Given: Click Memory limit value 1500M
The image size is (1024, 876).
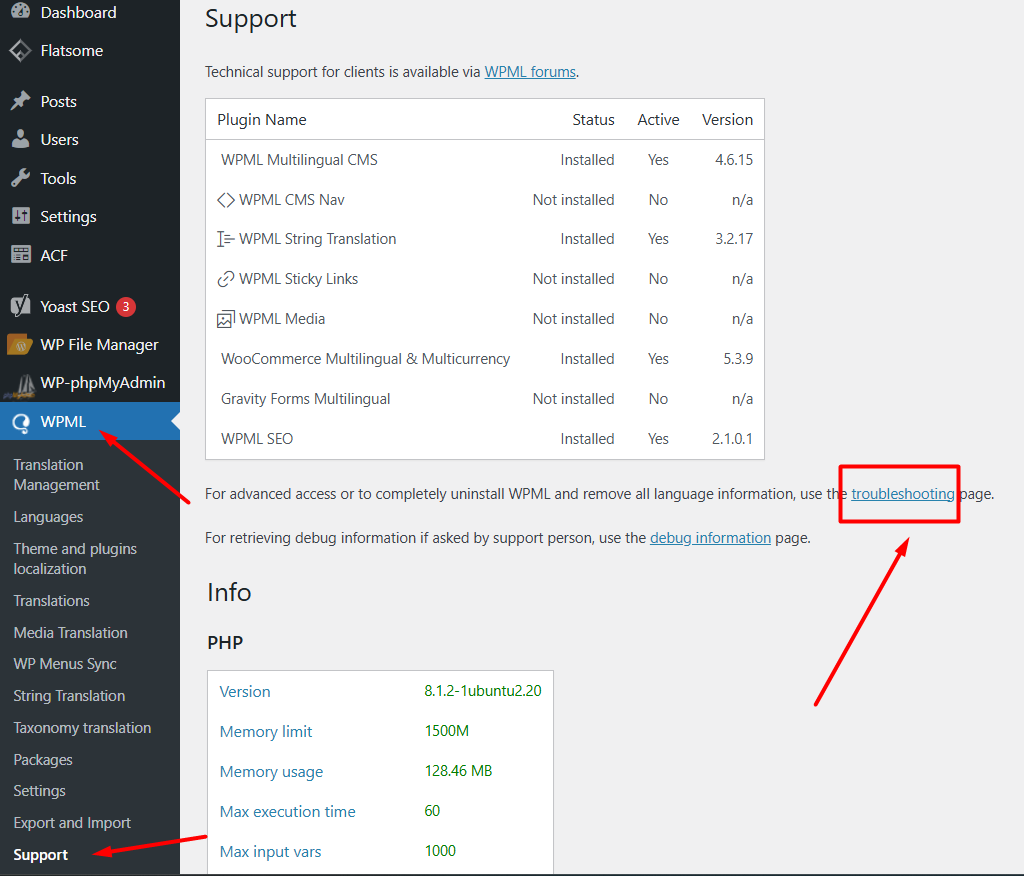Looking at the screenshot, I should (447, 731).
